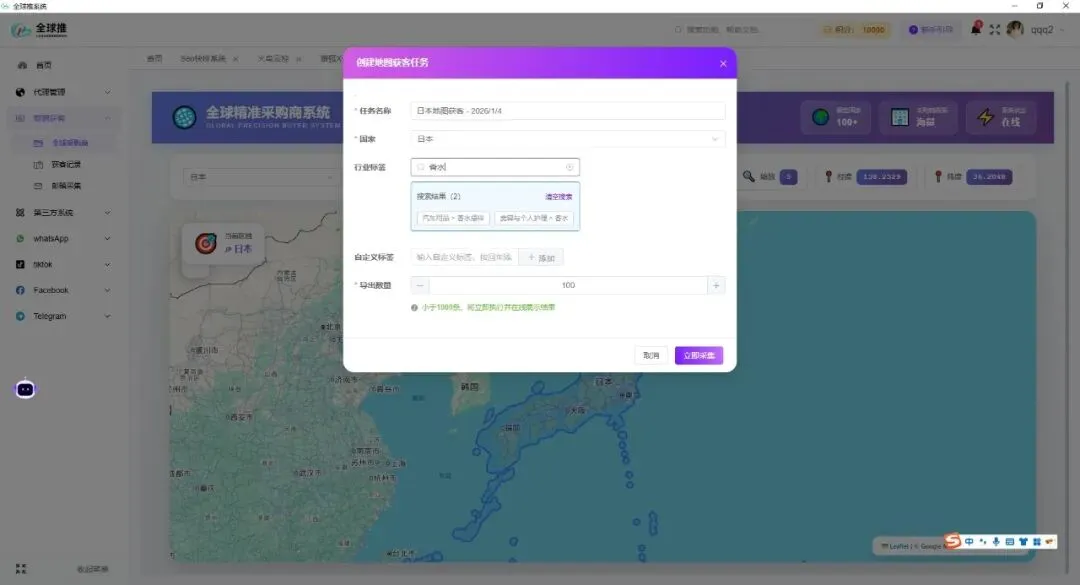Open the floating AI chatbot robot icon
Image resolution: width=1080 pixels, height=585 pixels.
point(24,388)
